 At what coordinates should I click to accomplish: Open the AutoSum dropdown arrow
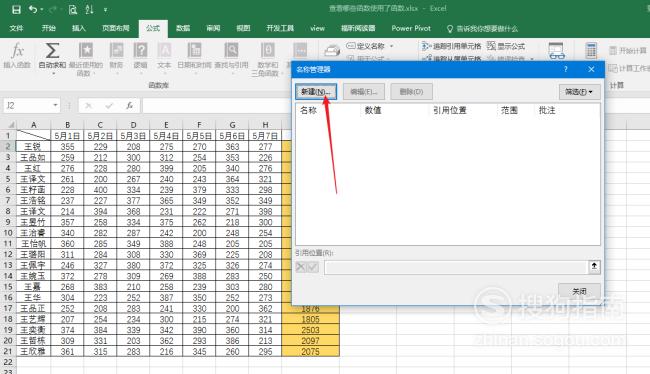pyautogui.click(x=53, y=74)
